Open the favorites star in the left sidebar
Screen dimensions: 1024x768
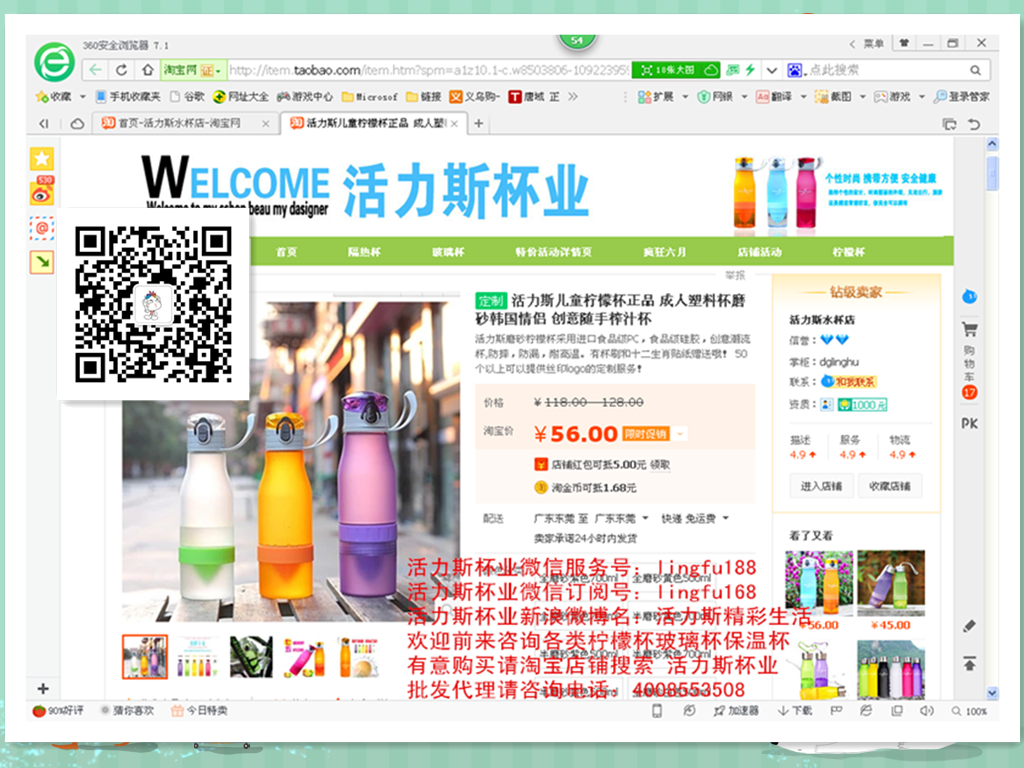tap(42, 158)
